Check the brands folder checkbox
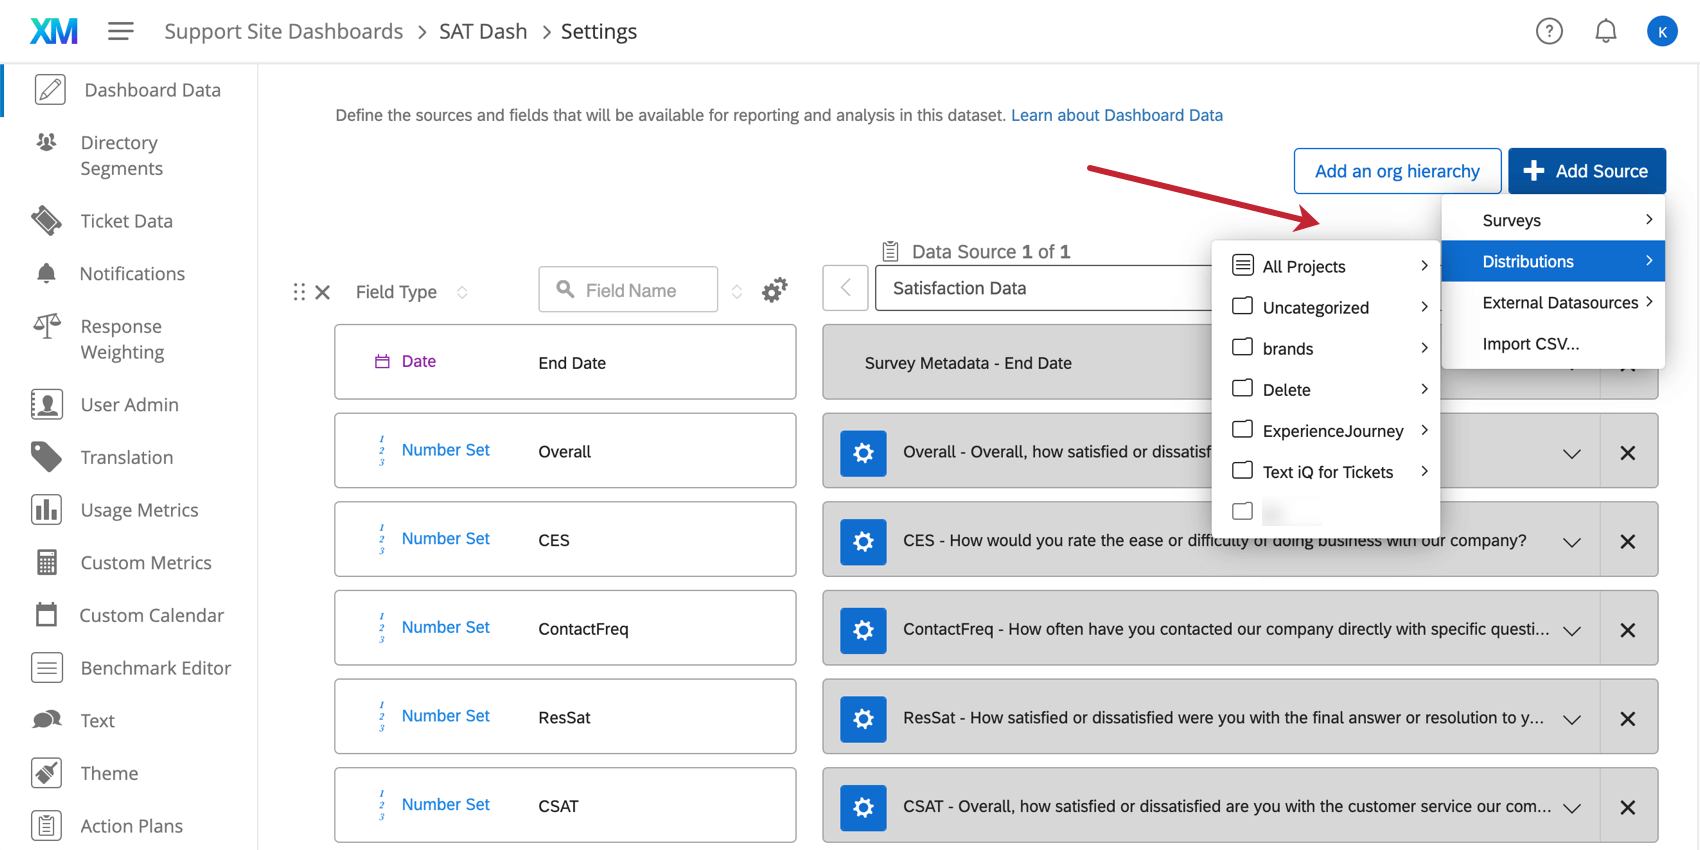 click(1242, 348)
